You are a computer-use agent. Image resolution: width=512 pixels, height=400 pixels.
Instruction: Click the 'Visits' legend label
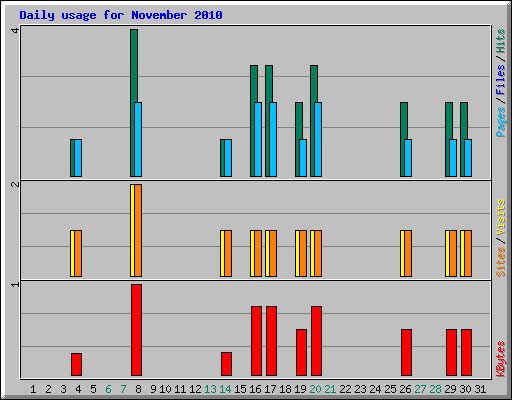click(x=500, y=217)
